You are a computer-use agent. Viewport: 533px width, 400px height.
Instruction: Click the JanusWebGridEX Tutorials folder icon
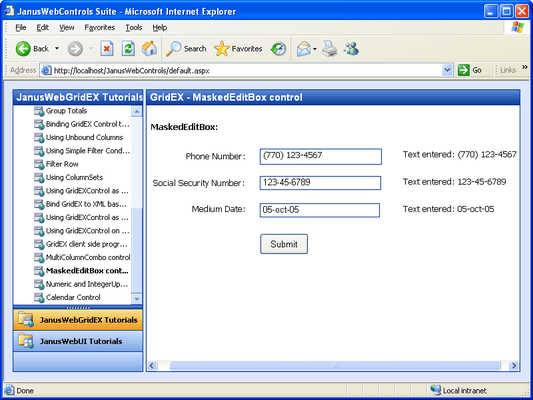coord(26,320)
